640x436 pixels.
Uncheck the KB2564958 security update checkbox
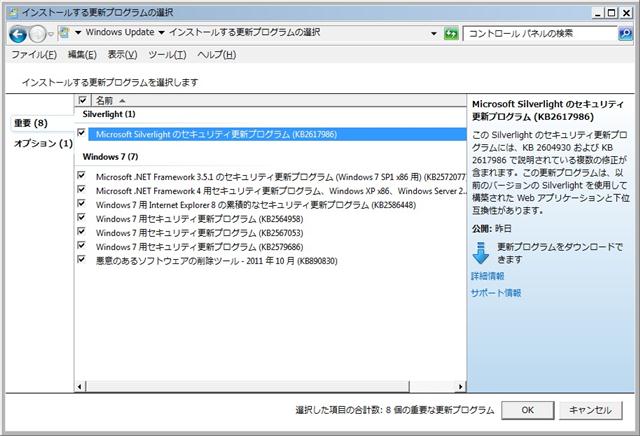coord(81,217)
